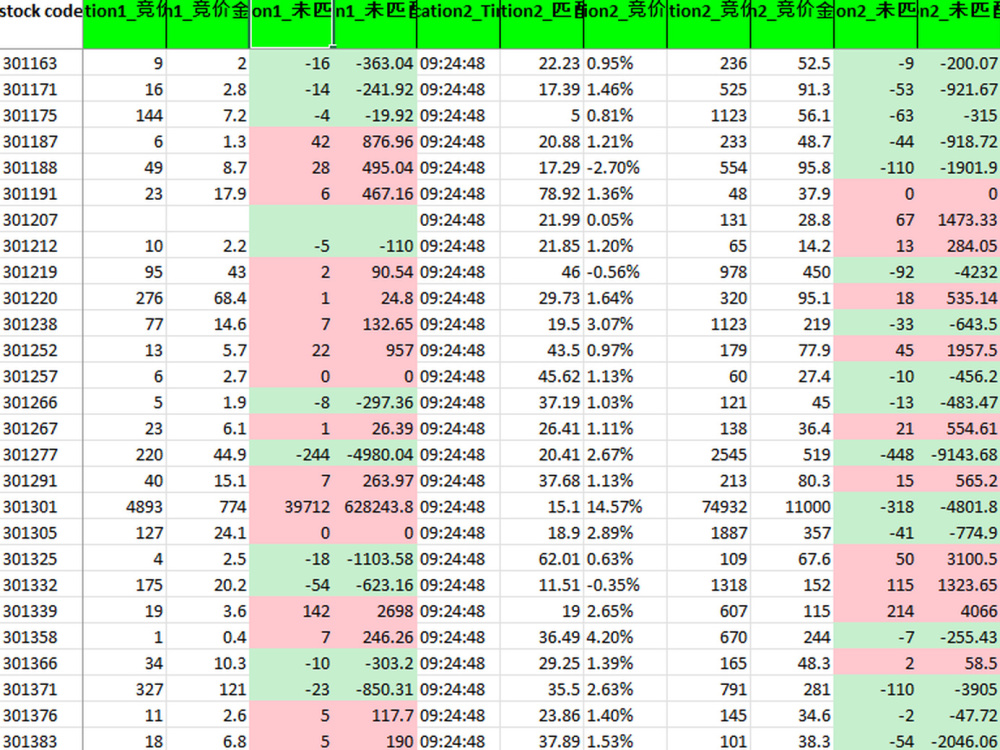Click the green cell -921.67
This screenshot has height=750, width=1000.
[959, 89]
